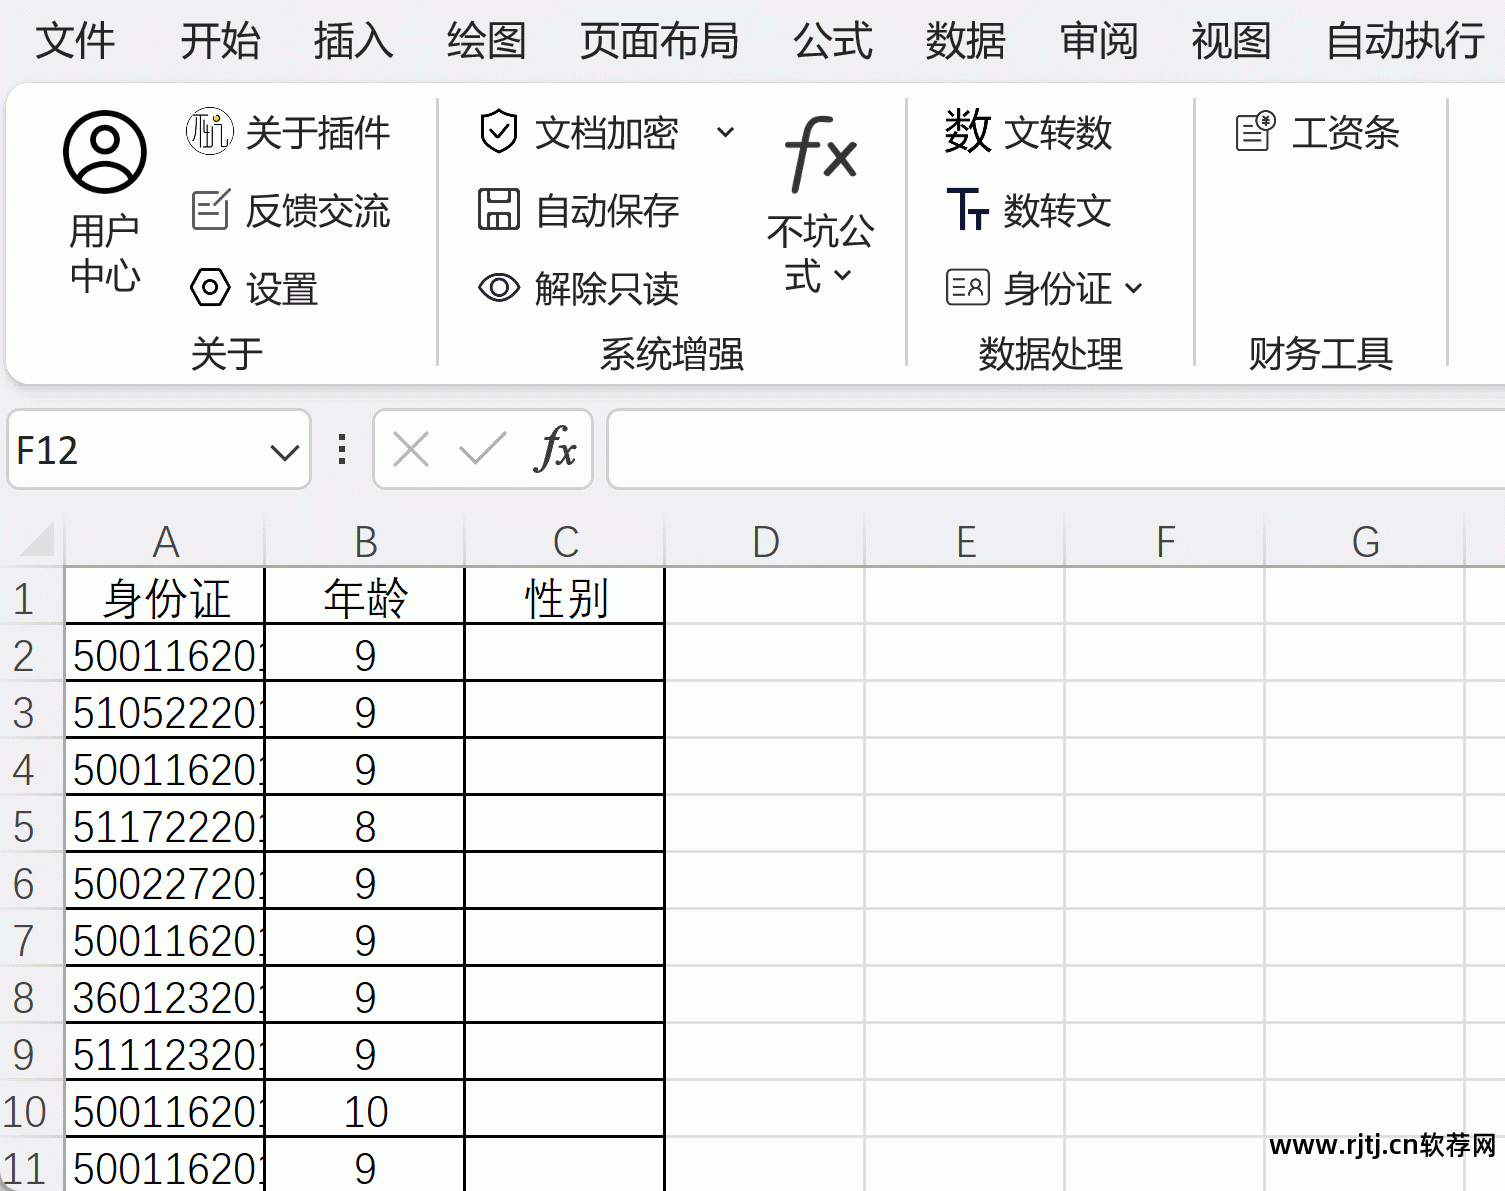Click the 身份证 ID card icon

[968, 288]
